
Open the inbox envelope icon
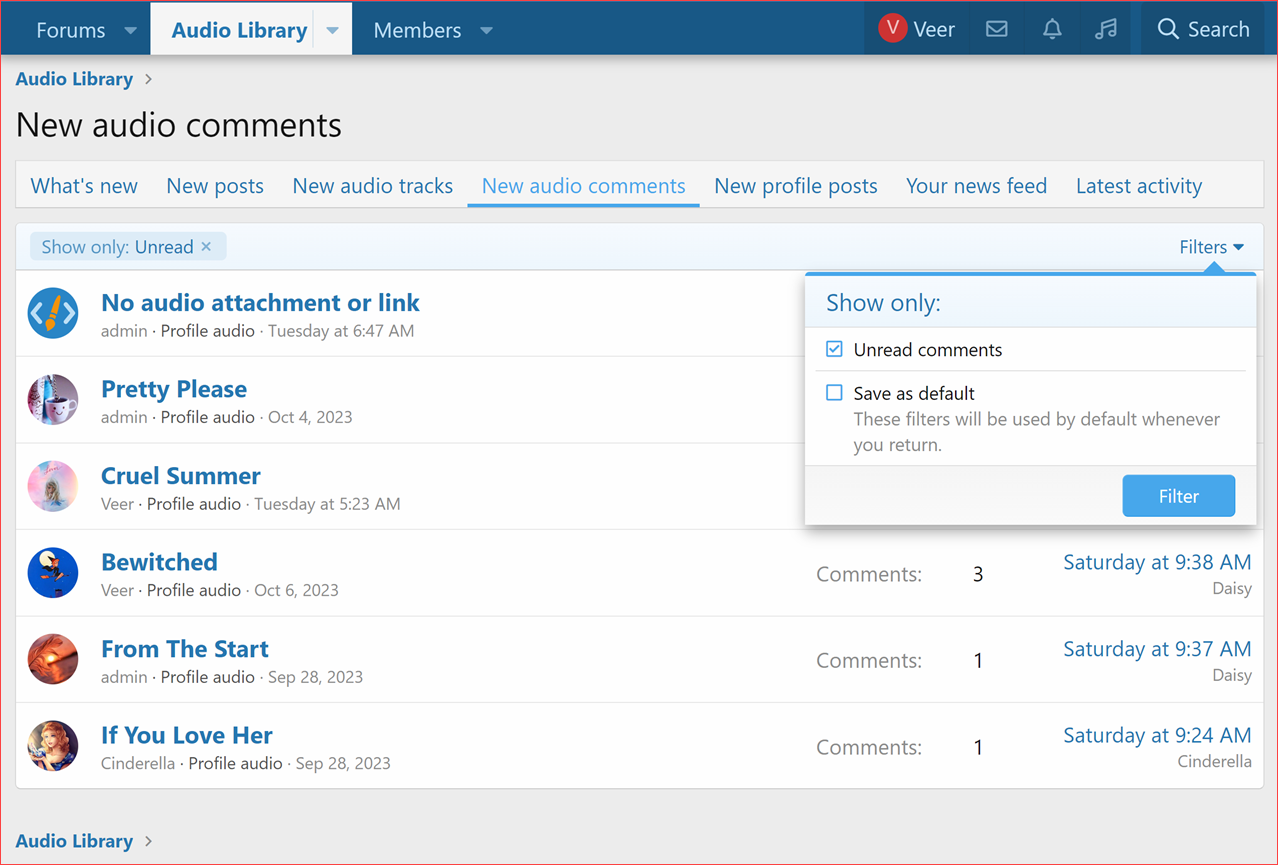(x=996, y=29)
